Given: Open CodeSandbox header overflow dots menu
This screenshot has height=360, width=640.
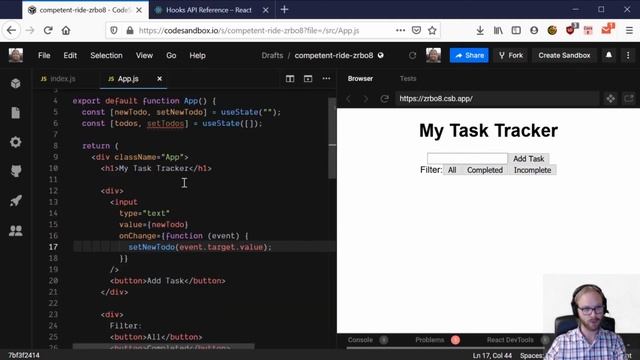Looking at the screenshot, I should (x=628, y=55).
